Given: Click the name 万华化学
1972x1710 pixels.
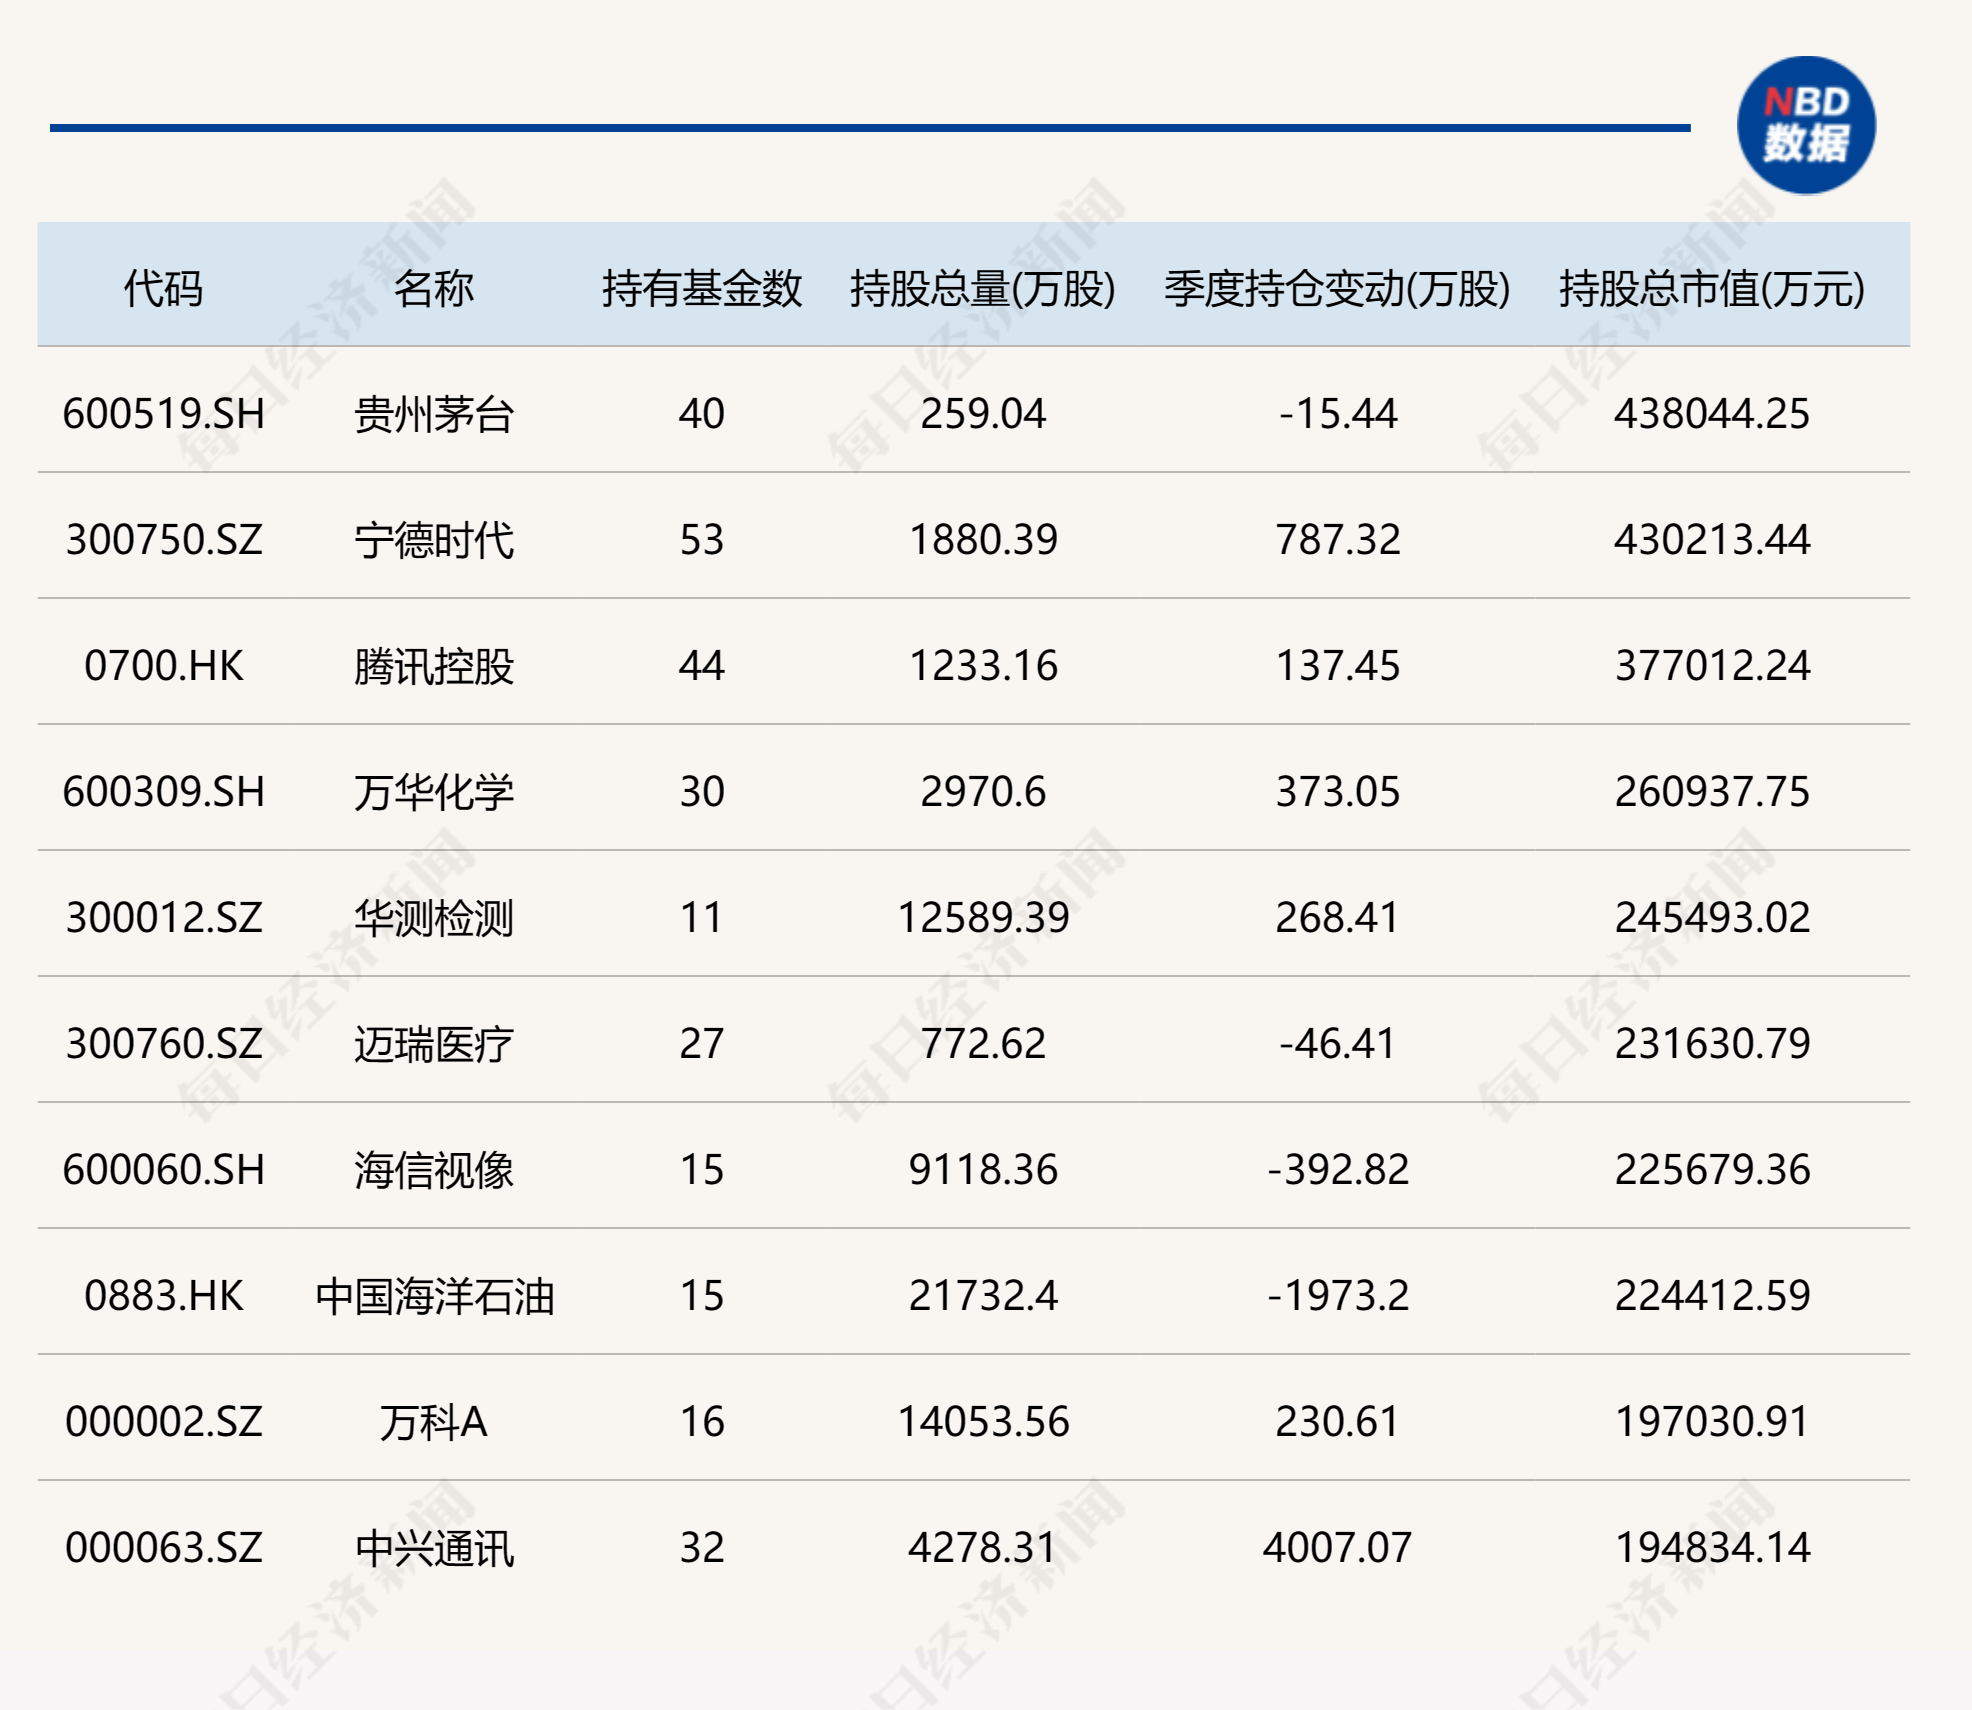Looking at the screenshot, I should pos(434,793).
